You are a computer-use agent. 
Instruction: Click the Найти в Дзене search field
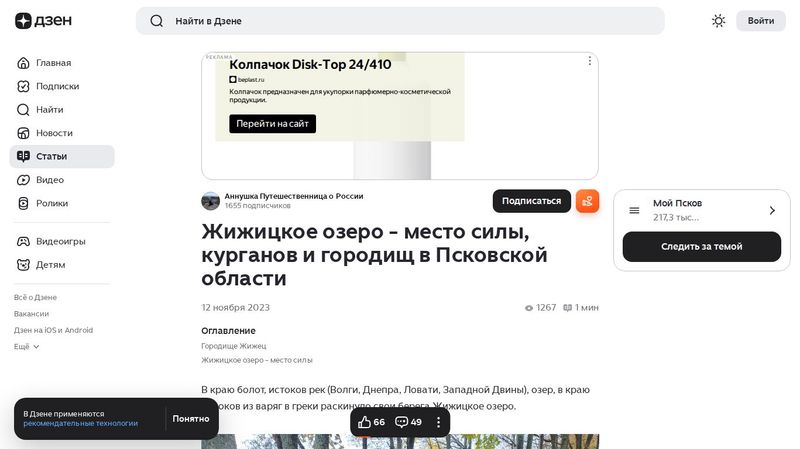click(x=400, y=21)
